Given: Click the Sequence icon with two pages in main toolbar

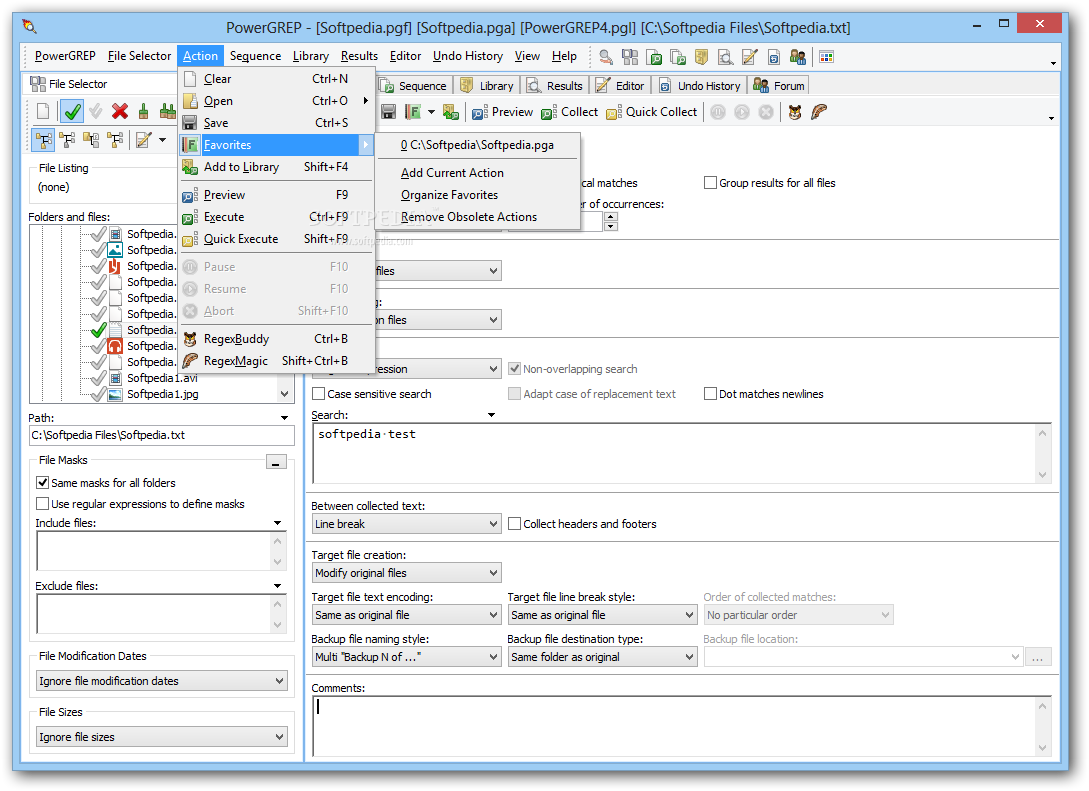Looking at the screenshot, I should coord(678,56).
